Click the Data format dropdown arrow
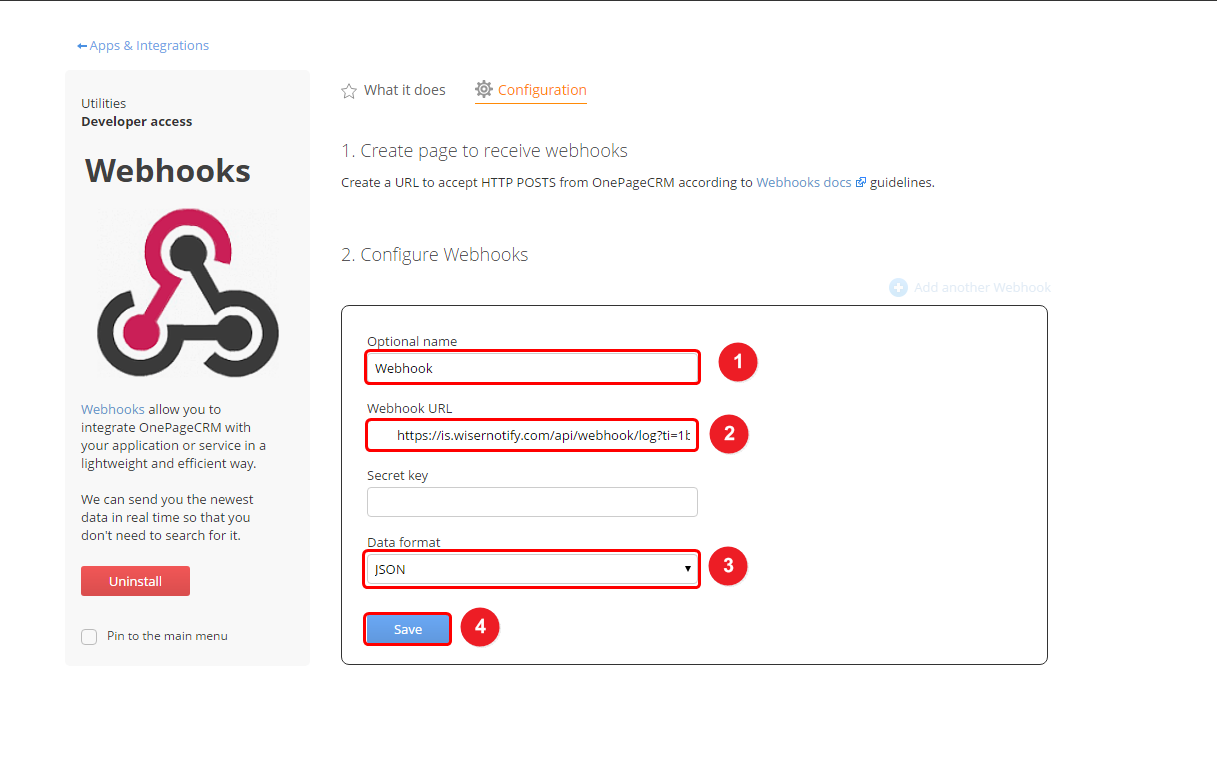The height and width of the screenshot is (757, 1217). point(687,569)
